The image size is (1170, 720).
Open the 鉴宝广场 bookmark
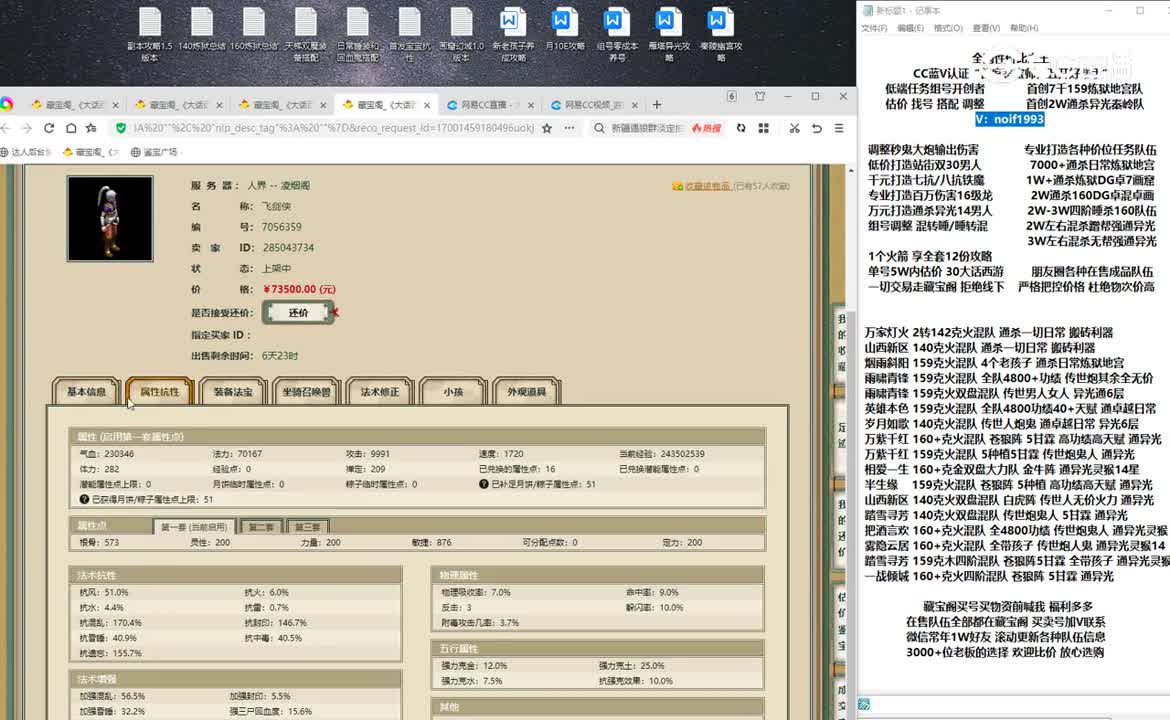pyautogui.click(x=154, y=152)
